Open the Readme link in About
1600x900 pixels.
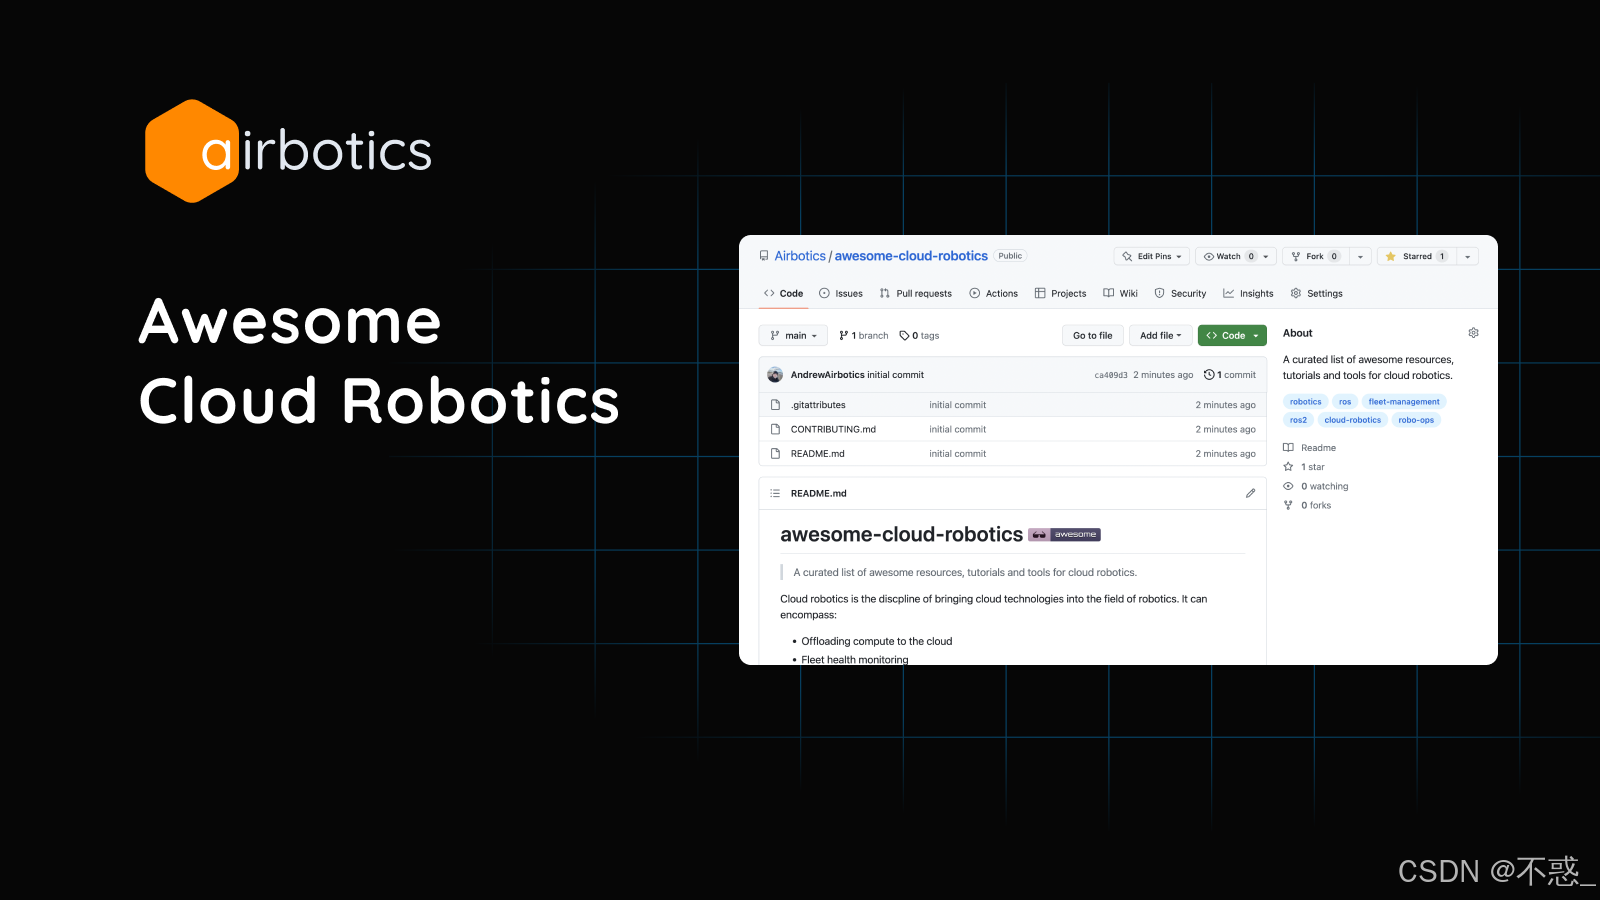[x=1310, y=448]
